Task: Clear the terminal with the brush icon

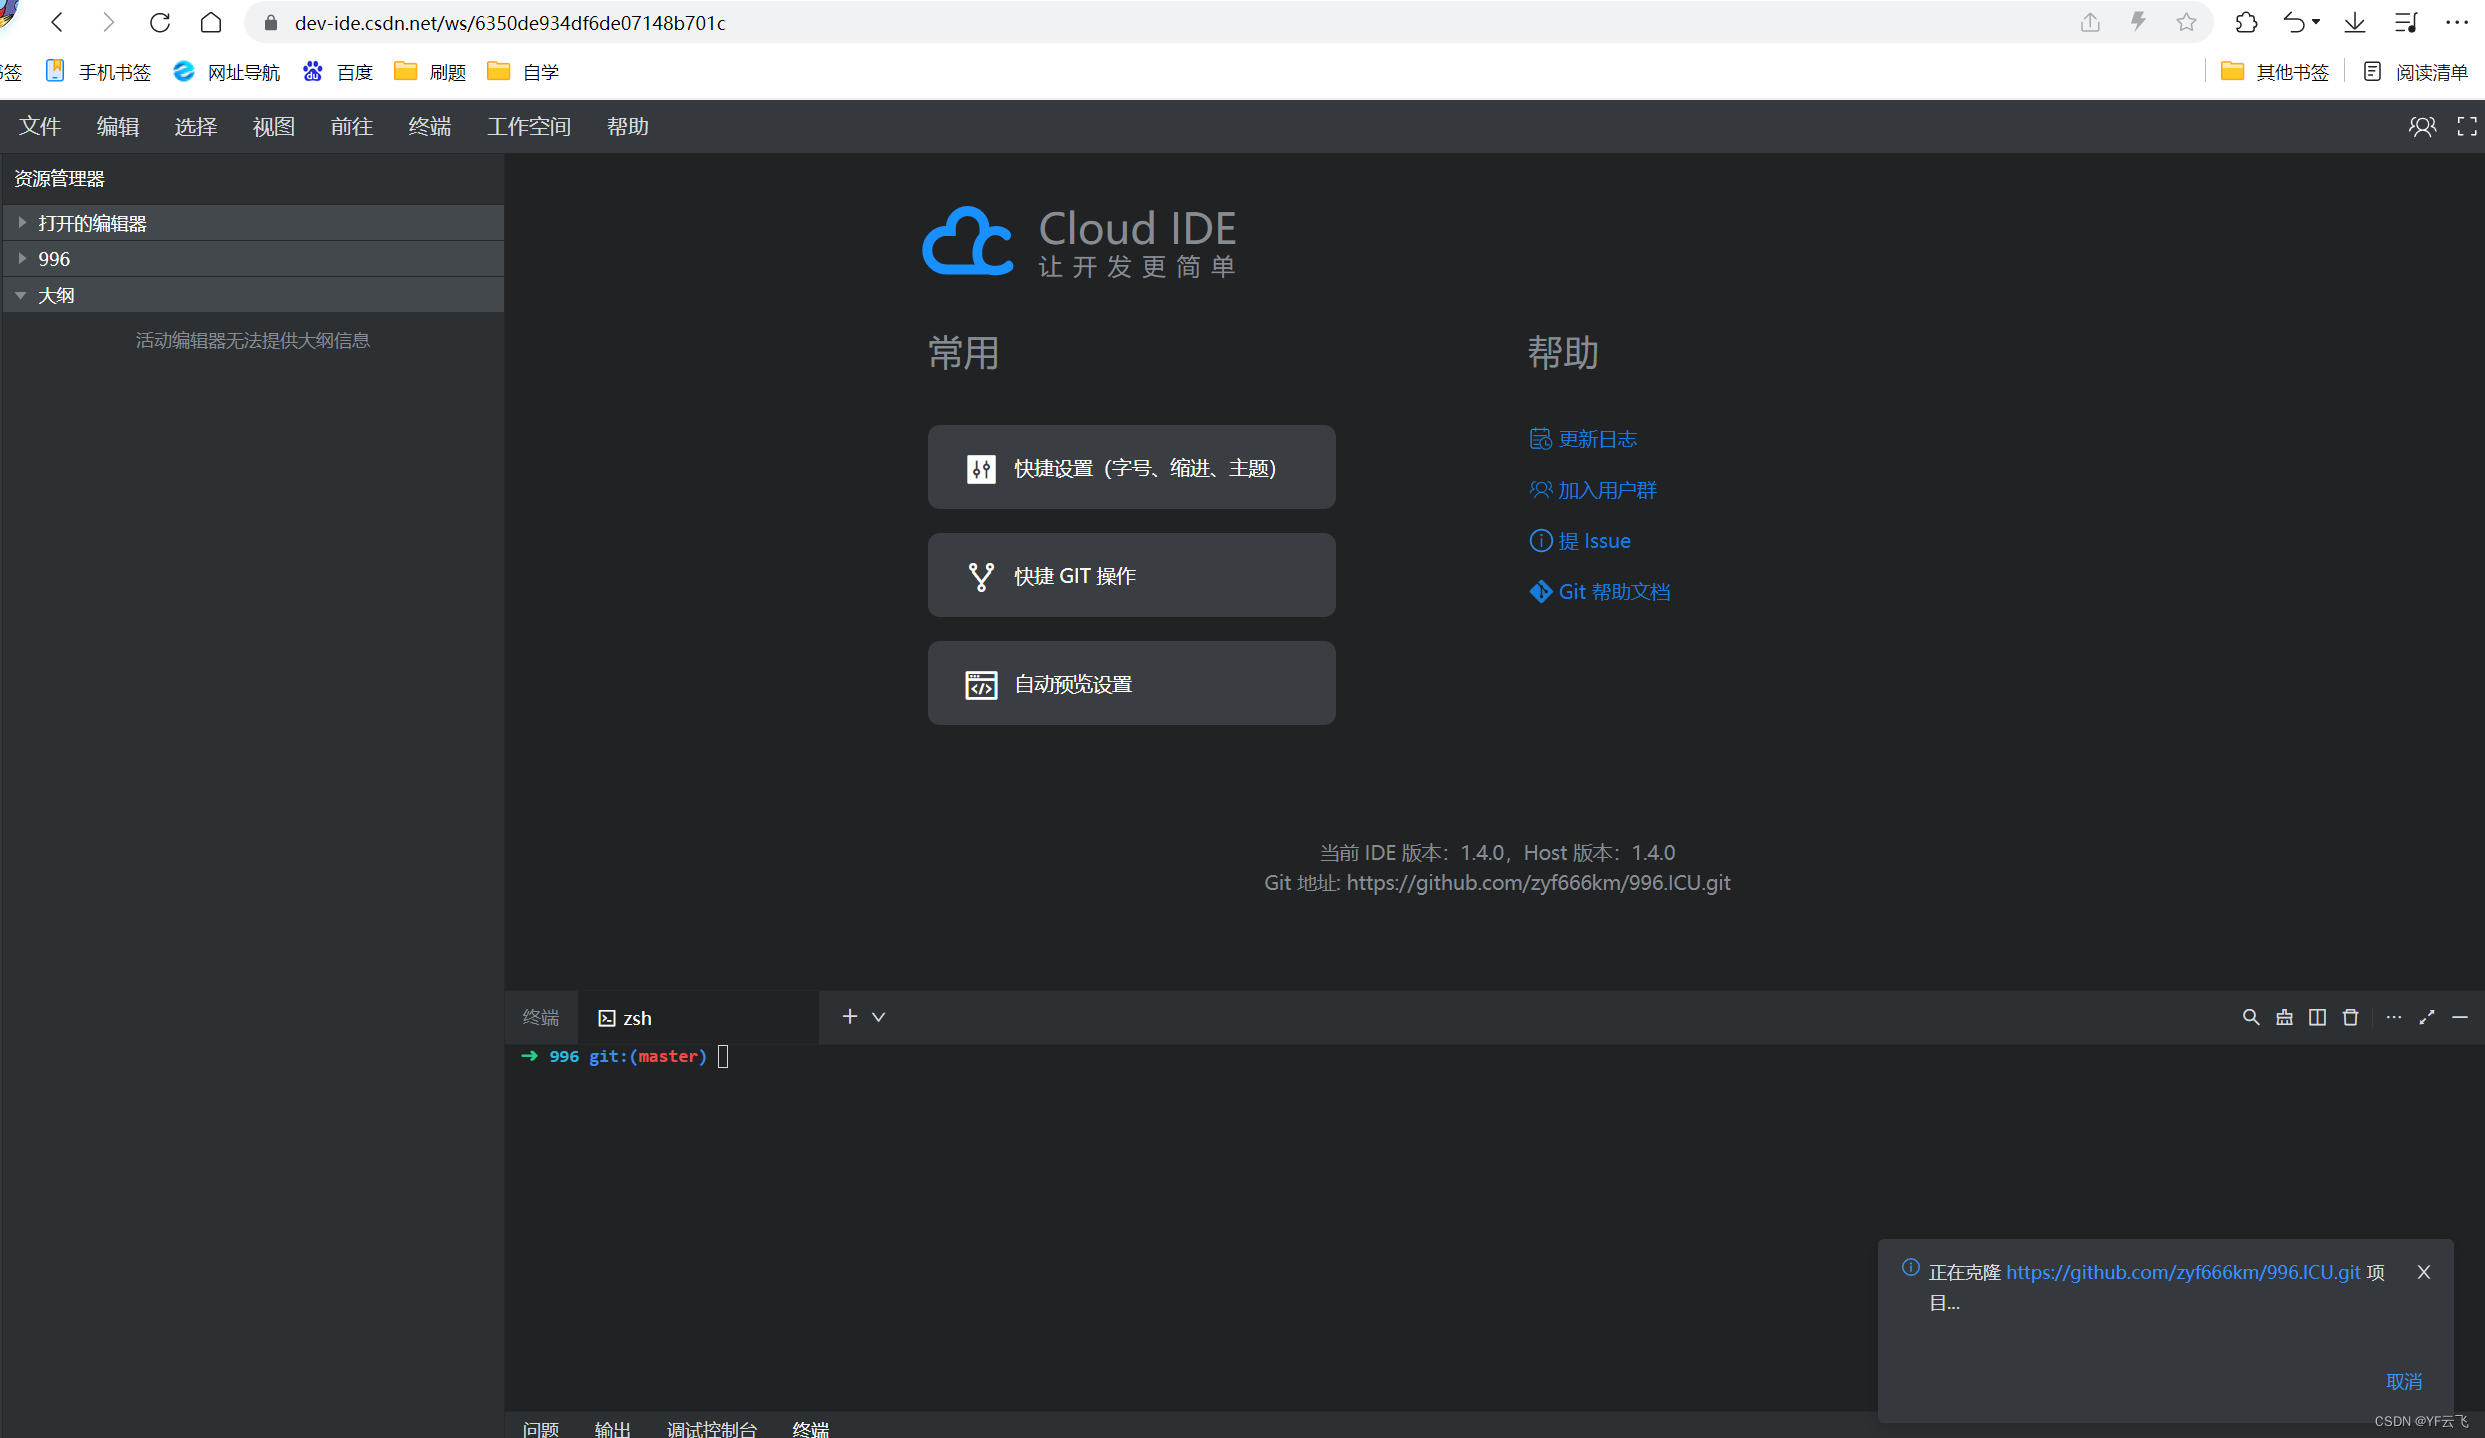Action: (x=2284, y=1017)
